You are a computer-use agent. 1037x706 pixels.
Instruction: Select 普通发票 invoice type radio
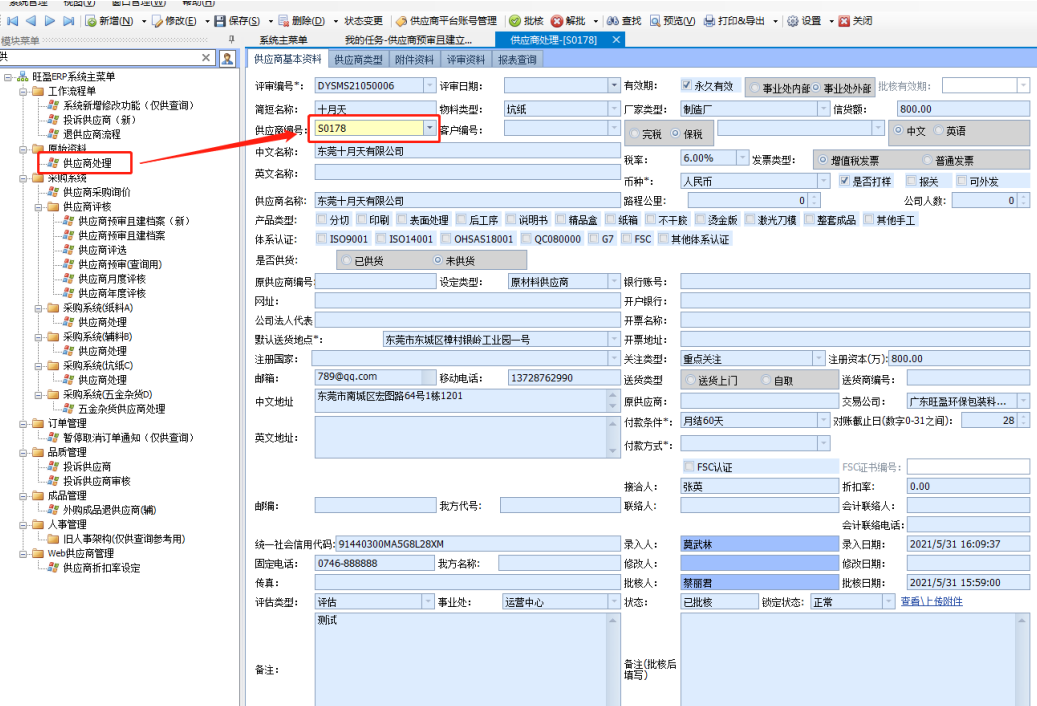point(927,160)
